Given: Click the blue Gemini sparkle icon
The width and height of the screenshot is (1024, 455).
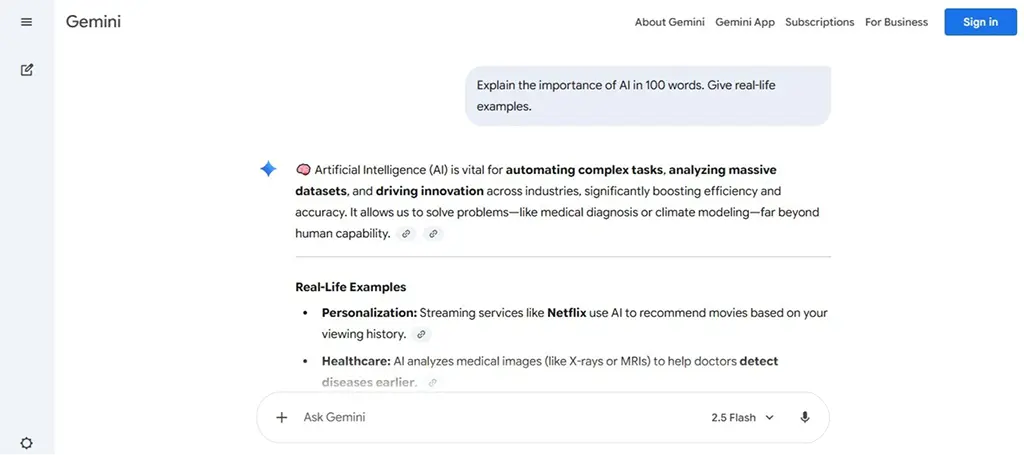Looking at the screenshot, I should point(268,169).
